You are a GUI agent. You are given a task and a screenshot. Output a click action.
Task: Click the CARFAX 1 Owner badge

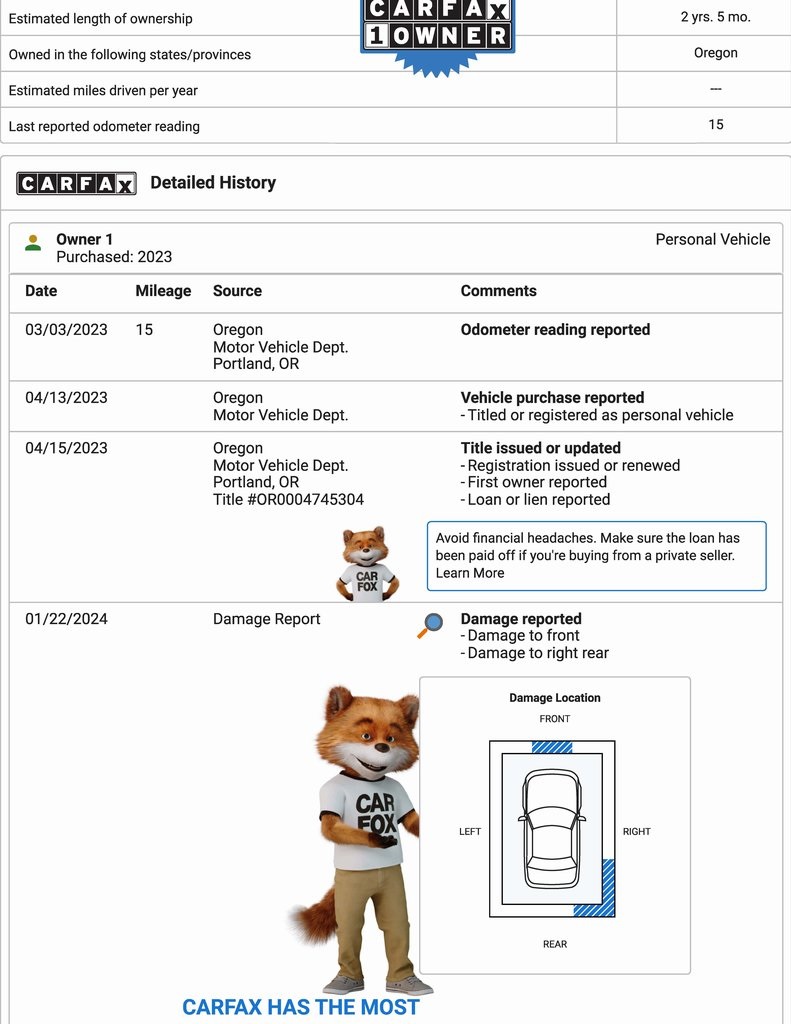[437, 30]
